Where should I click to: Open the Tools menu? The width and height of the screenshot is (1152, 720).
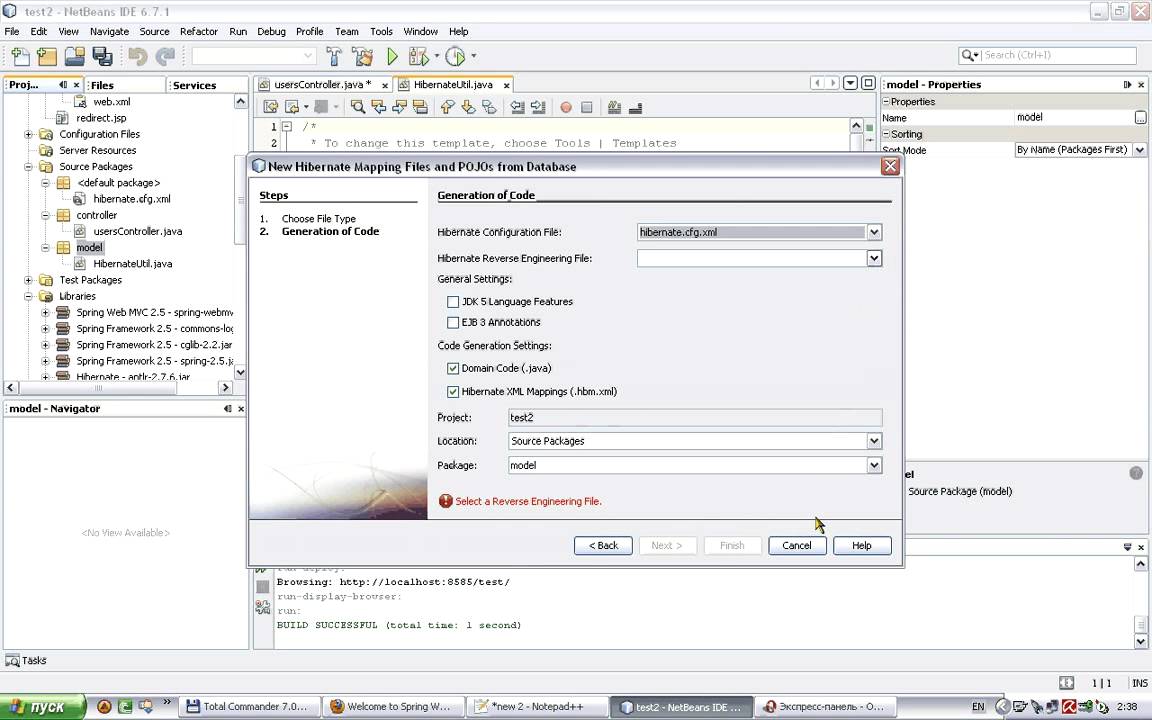[x=381, y=32]
